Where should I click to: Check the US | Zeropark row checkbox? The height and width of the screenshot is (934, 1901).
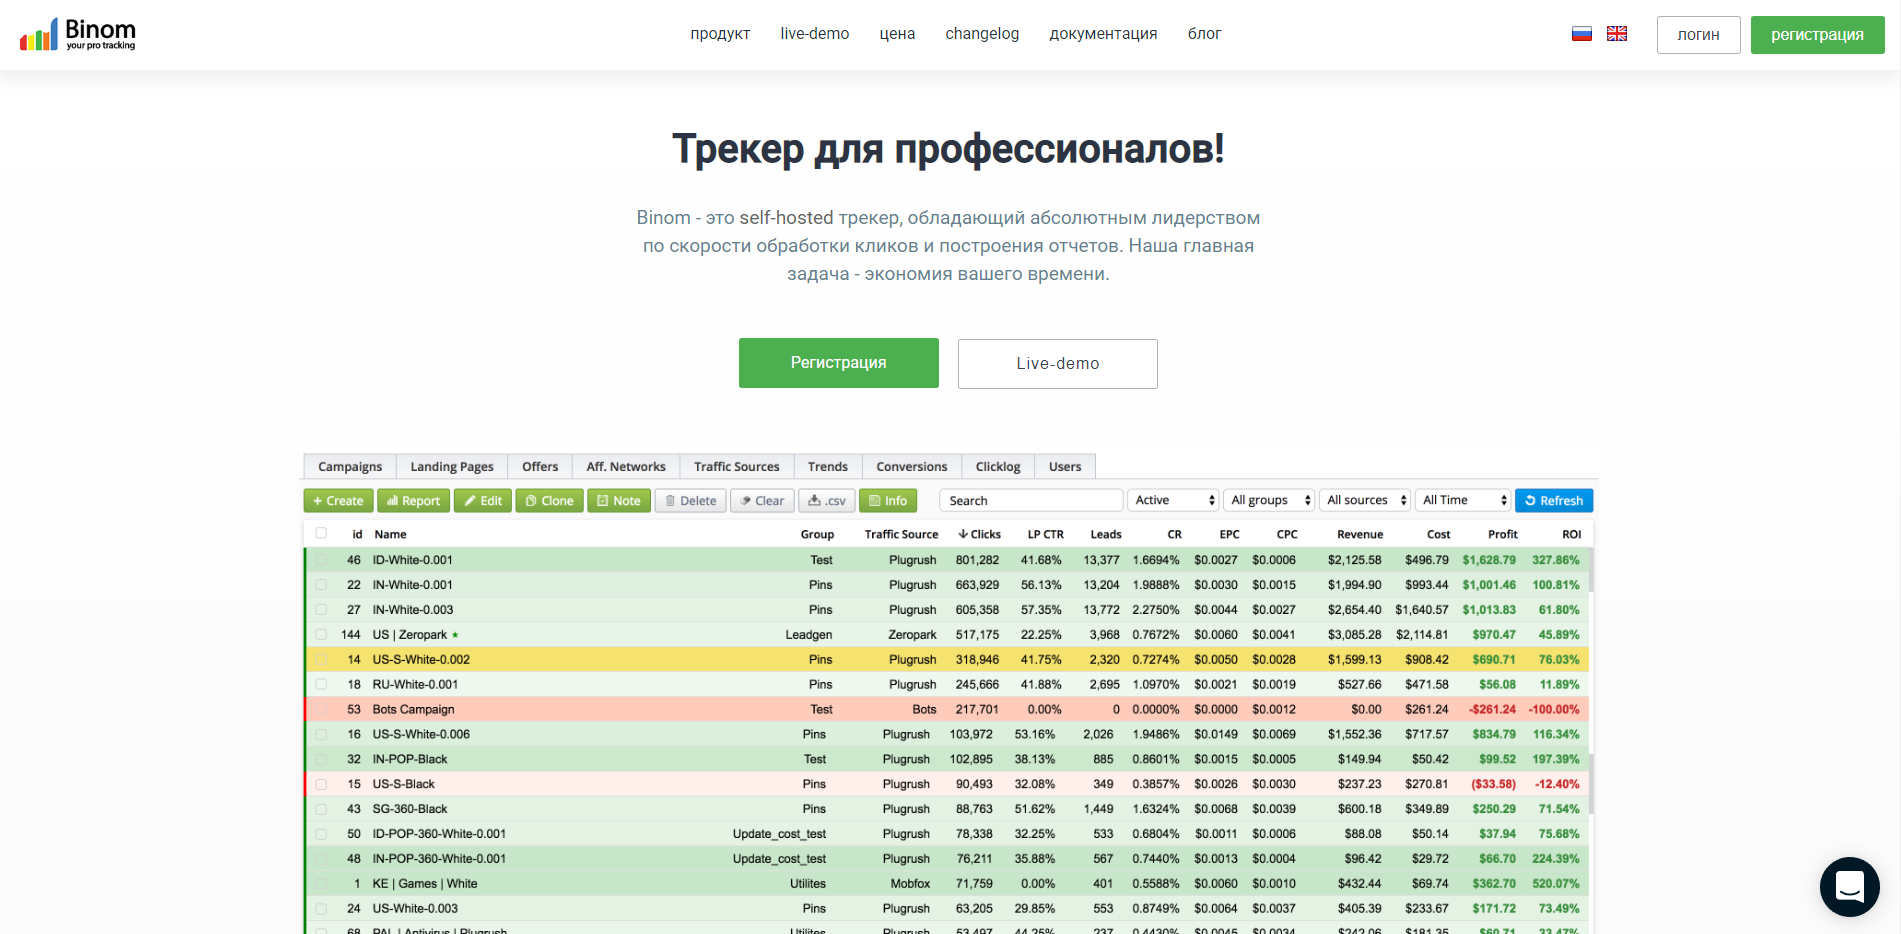(321, 635)
